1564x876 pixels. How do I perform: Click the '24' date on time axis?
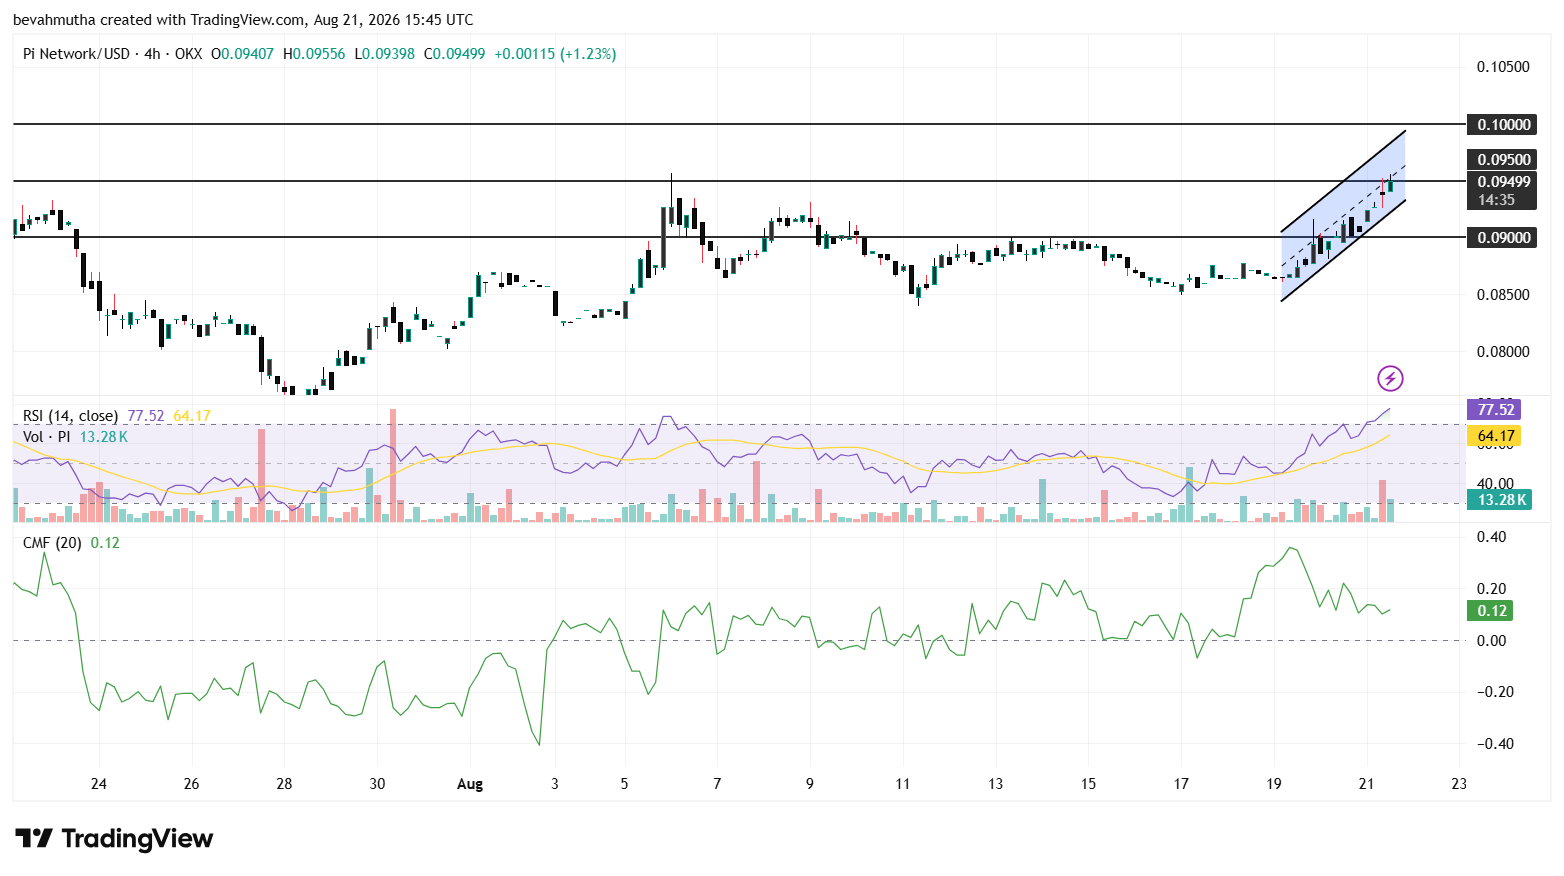pyautogui.click(x=98, y=784)
